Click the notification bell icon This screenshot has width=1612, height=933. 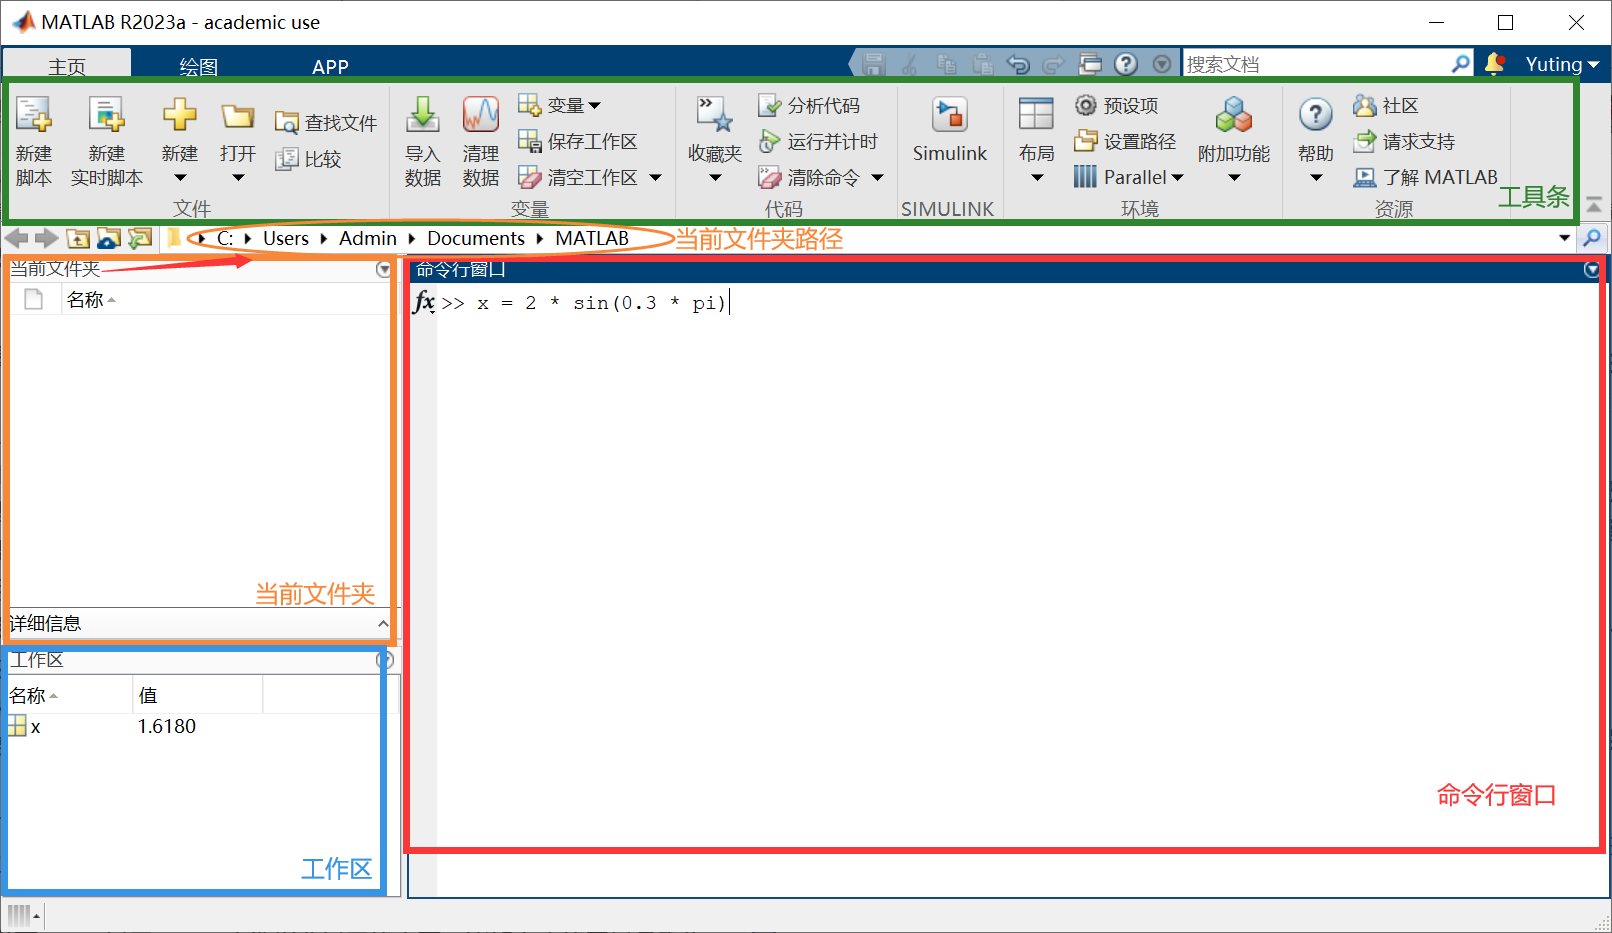[x=1495, y=63]
